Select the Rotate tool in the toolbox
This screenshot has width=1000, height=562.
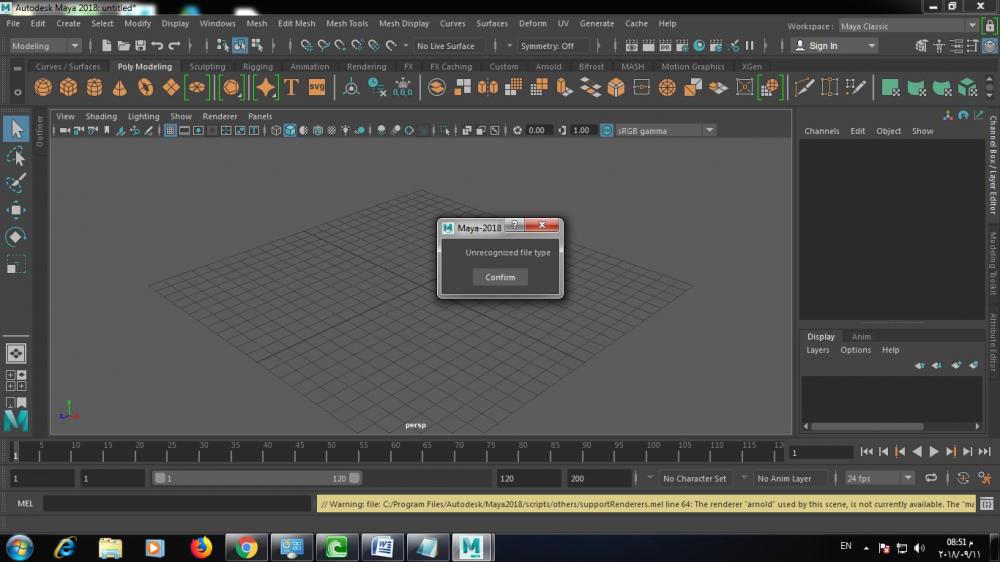coord(16,237)
